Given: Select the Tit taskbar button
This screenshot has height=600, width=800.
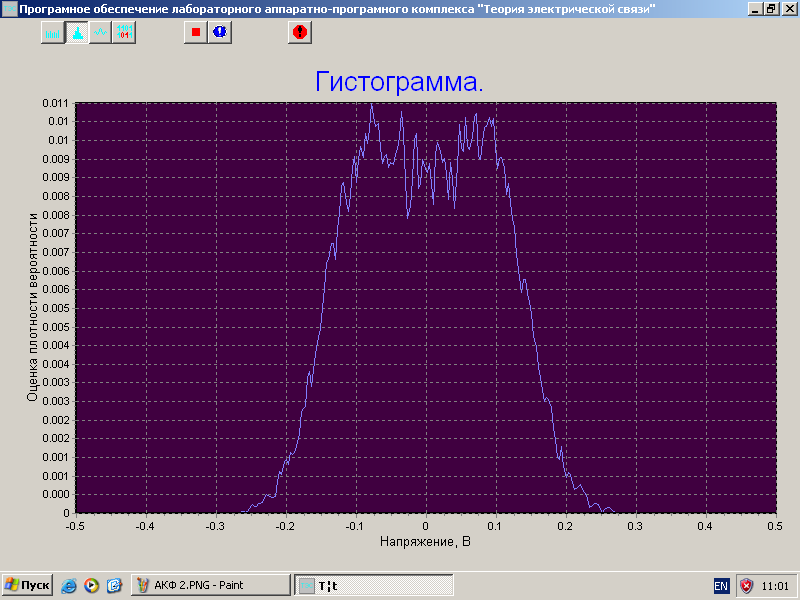Looking at the screenshot, I should point(373,585).
